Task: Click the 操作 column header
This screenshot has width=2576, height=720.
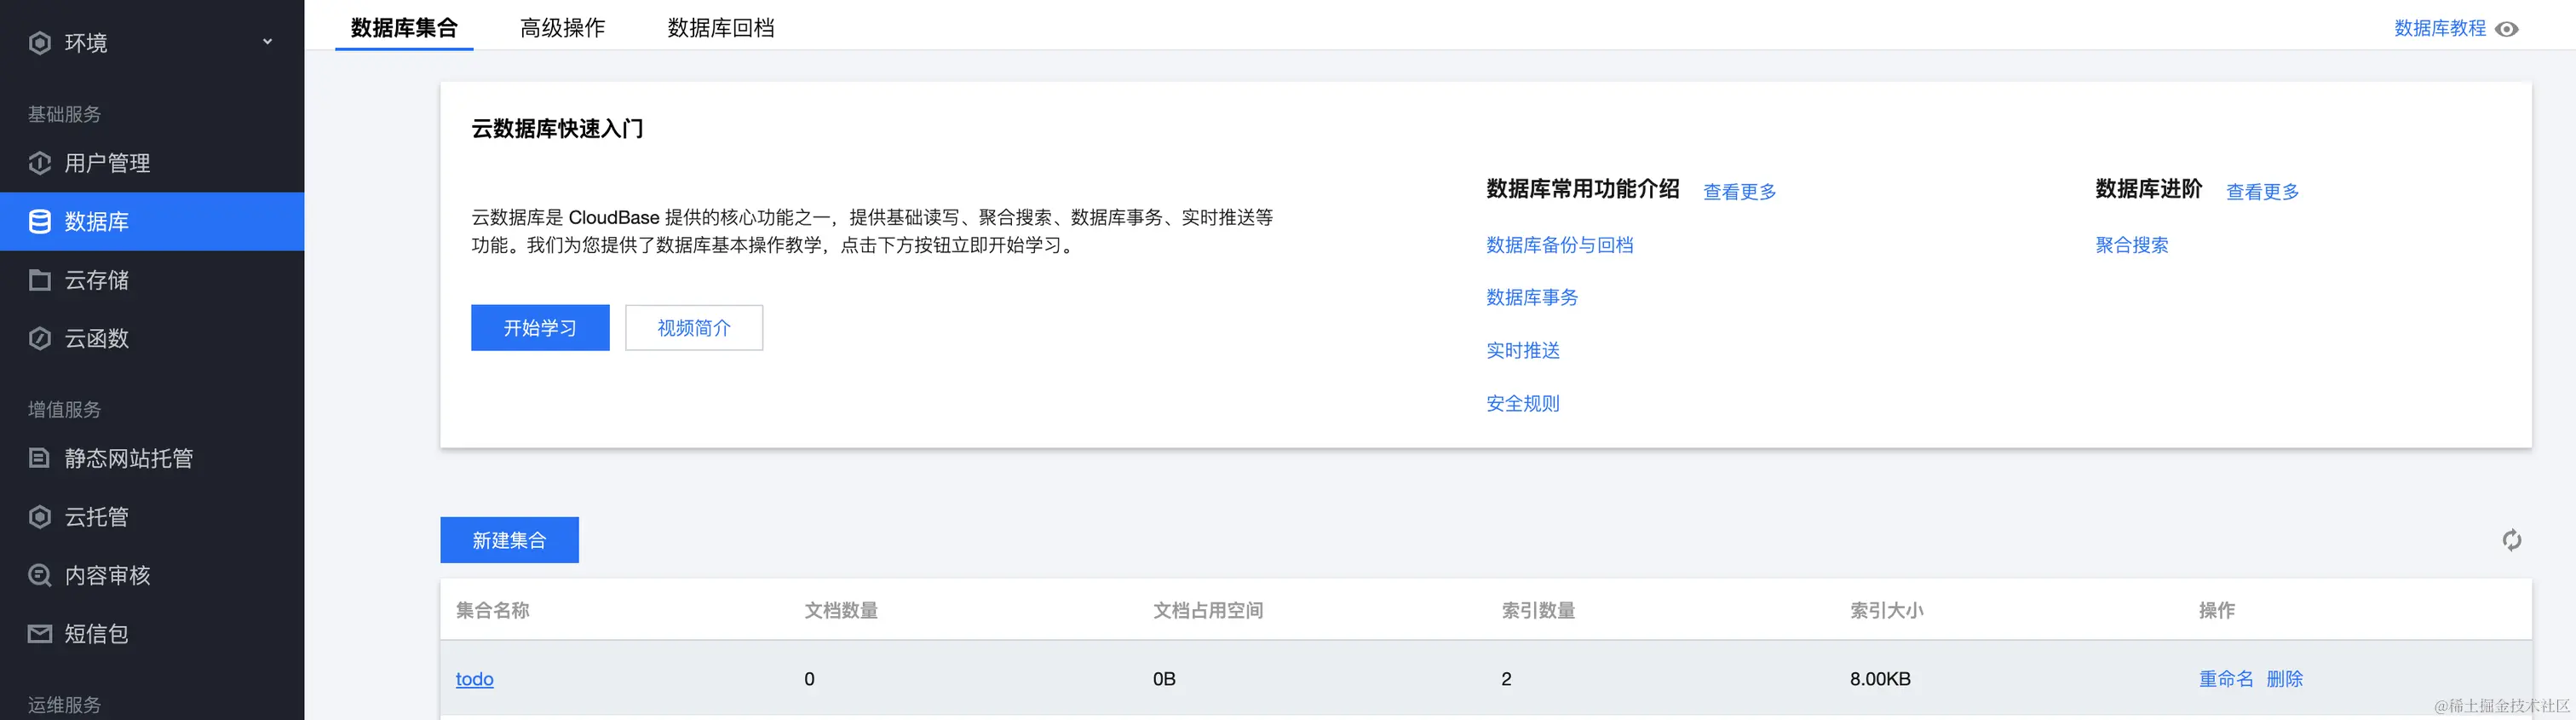Action: (x=2216, y=610)
